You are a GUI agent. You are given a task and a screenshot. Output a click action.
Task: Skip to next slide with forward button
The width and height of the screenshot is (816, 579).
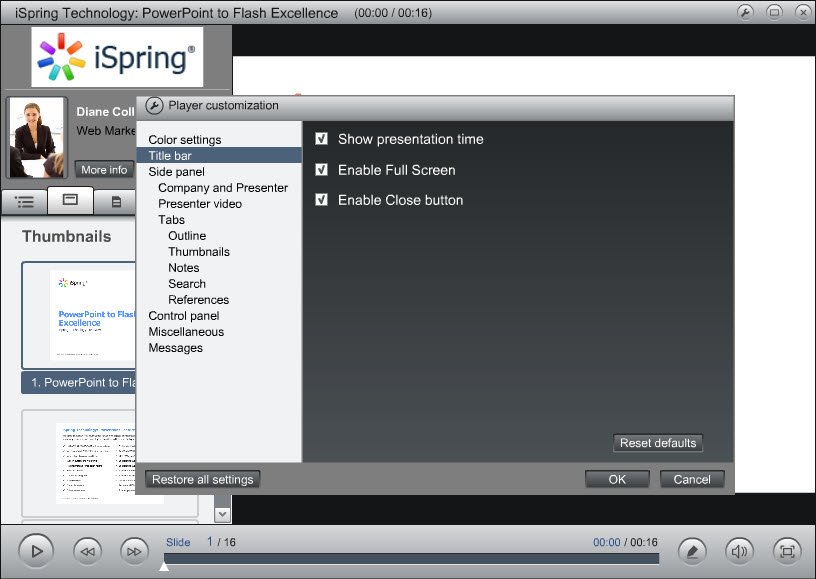coord(134,551)
